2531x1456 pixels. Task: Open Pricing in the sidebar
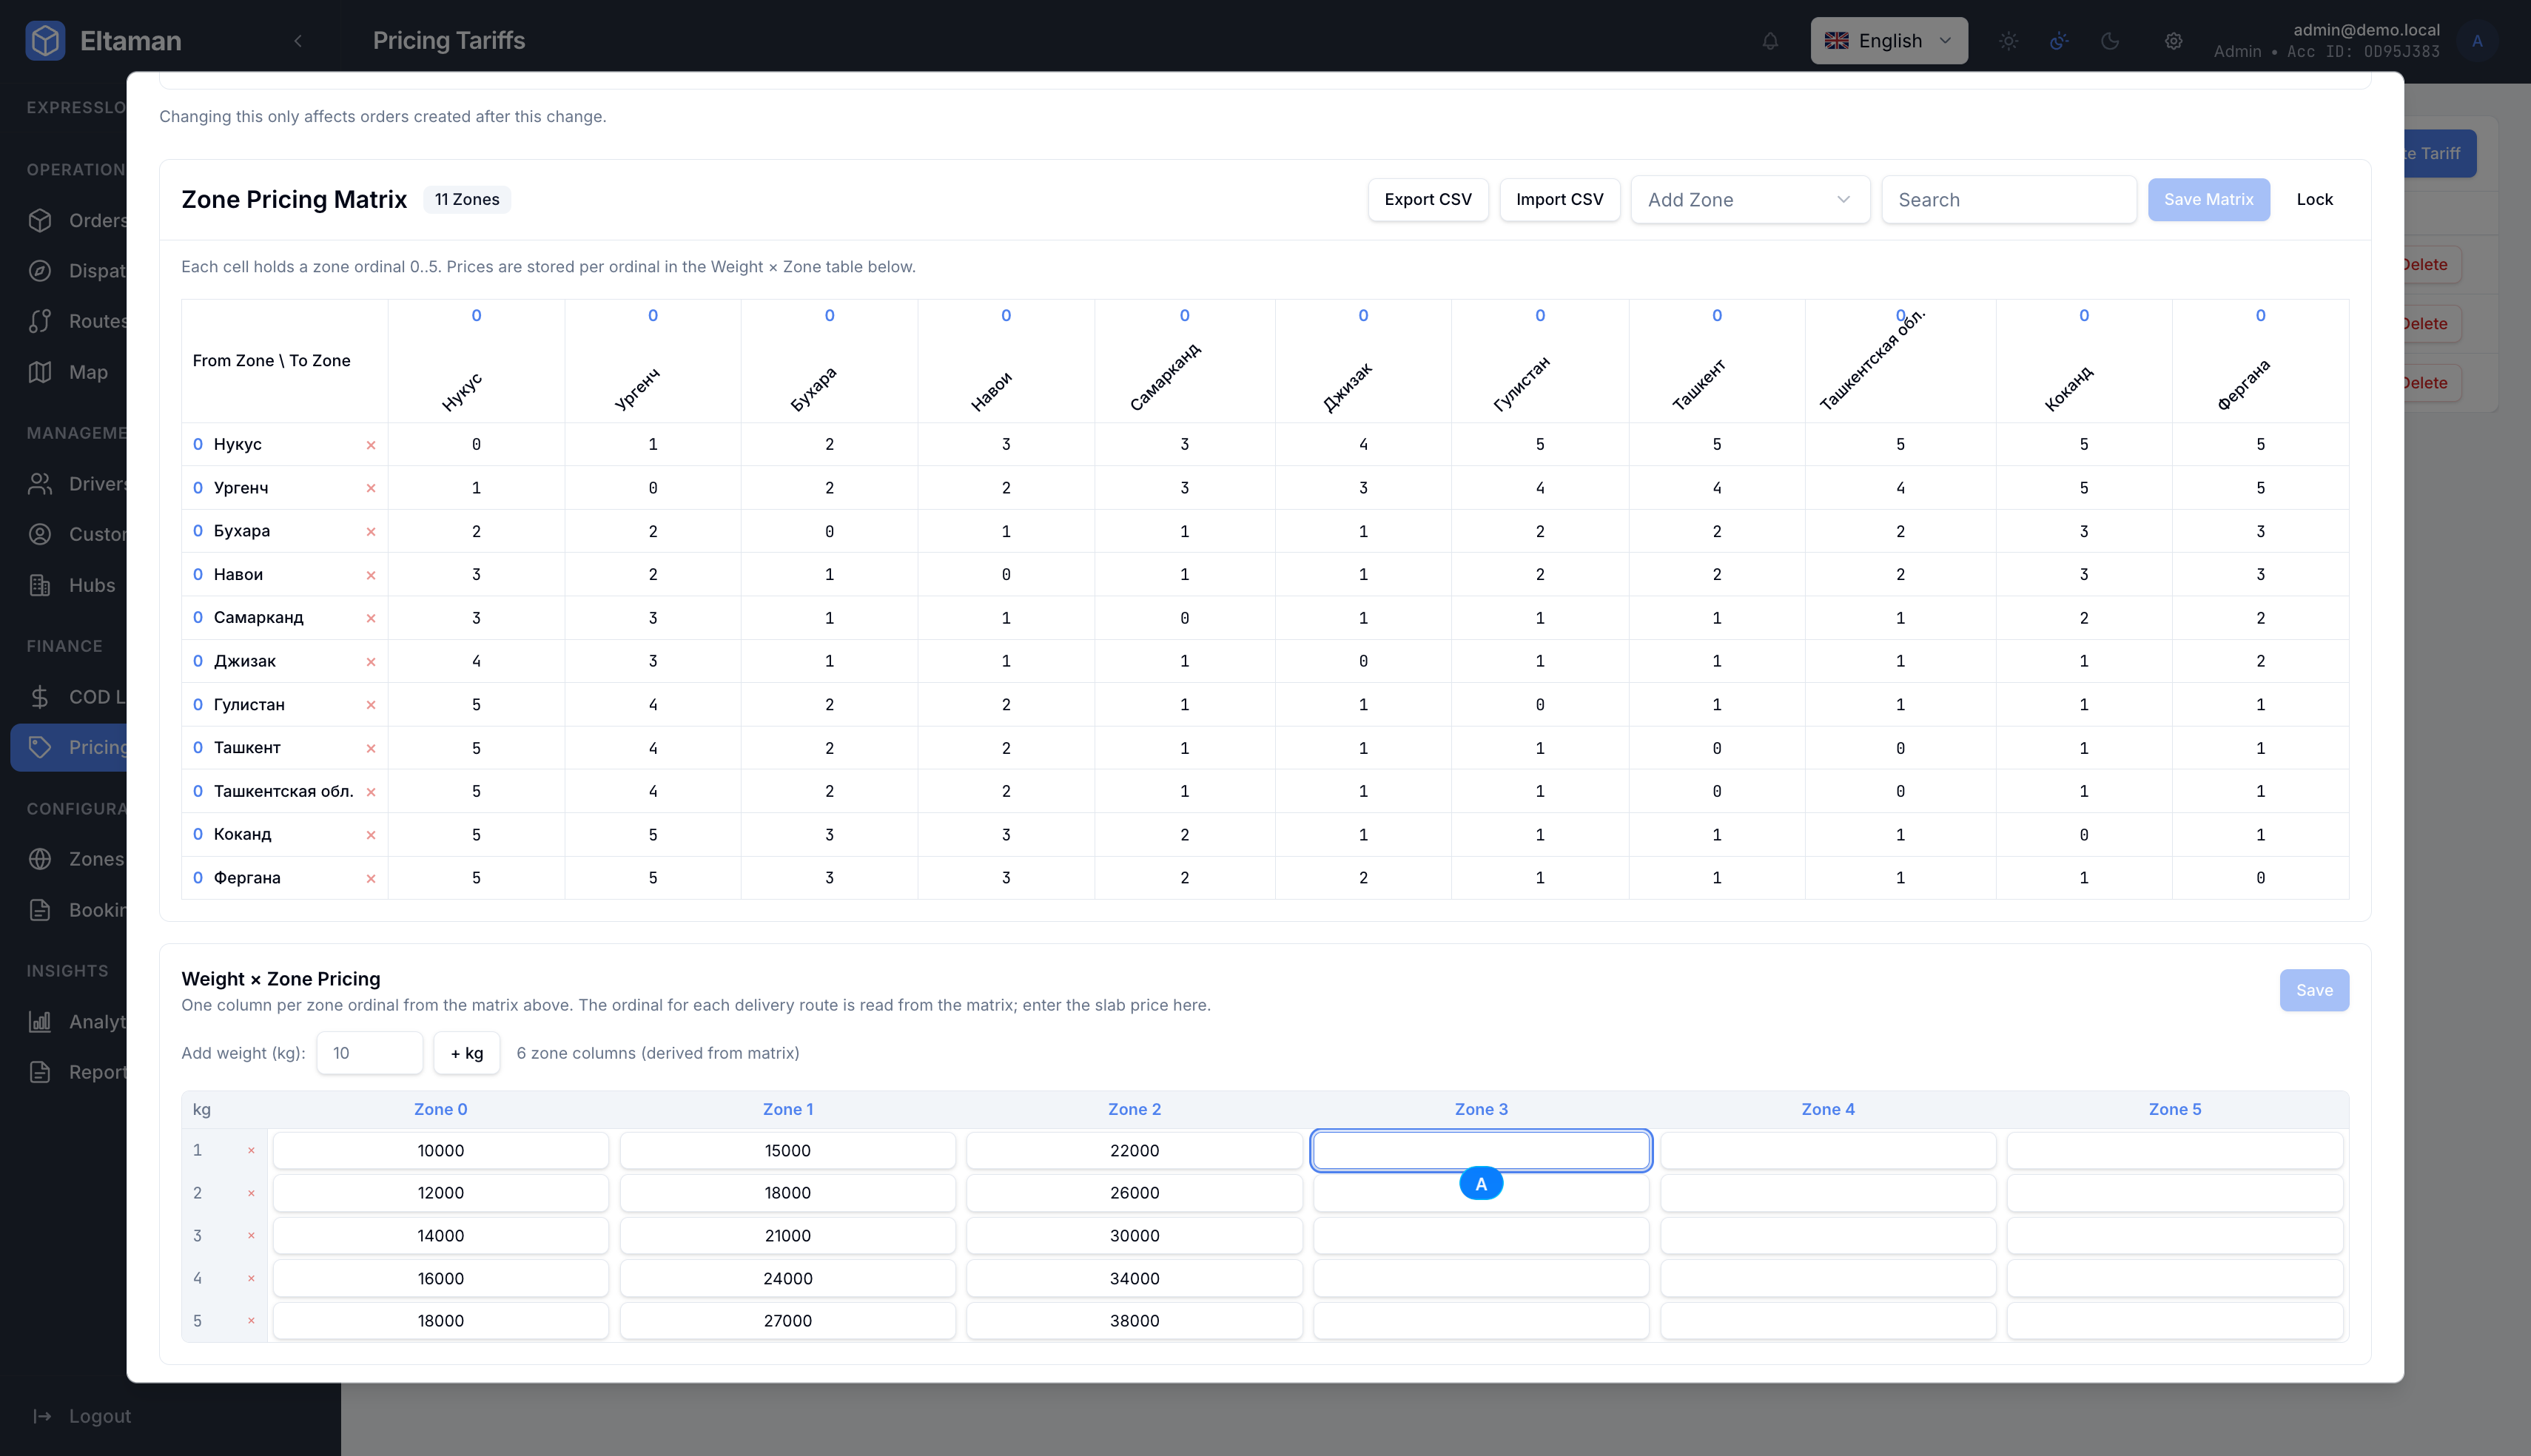(70, 747)
